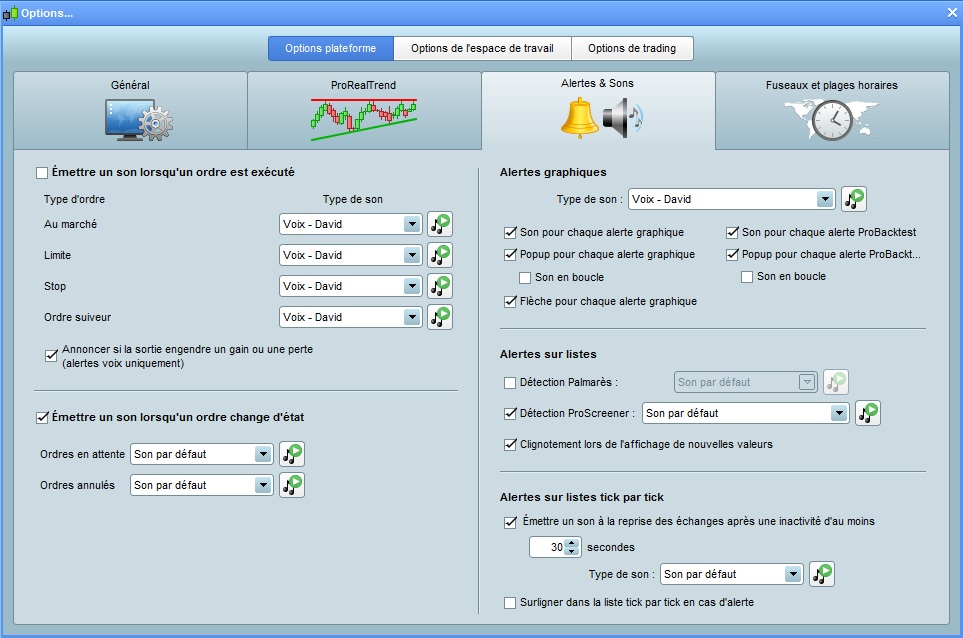Play the sound preview for Au marché

[440, 224]
